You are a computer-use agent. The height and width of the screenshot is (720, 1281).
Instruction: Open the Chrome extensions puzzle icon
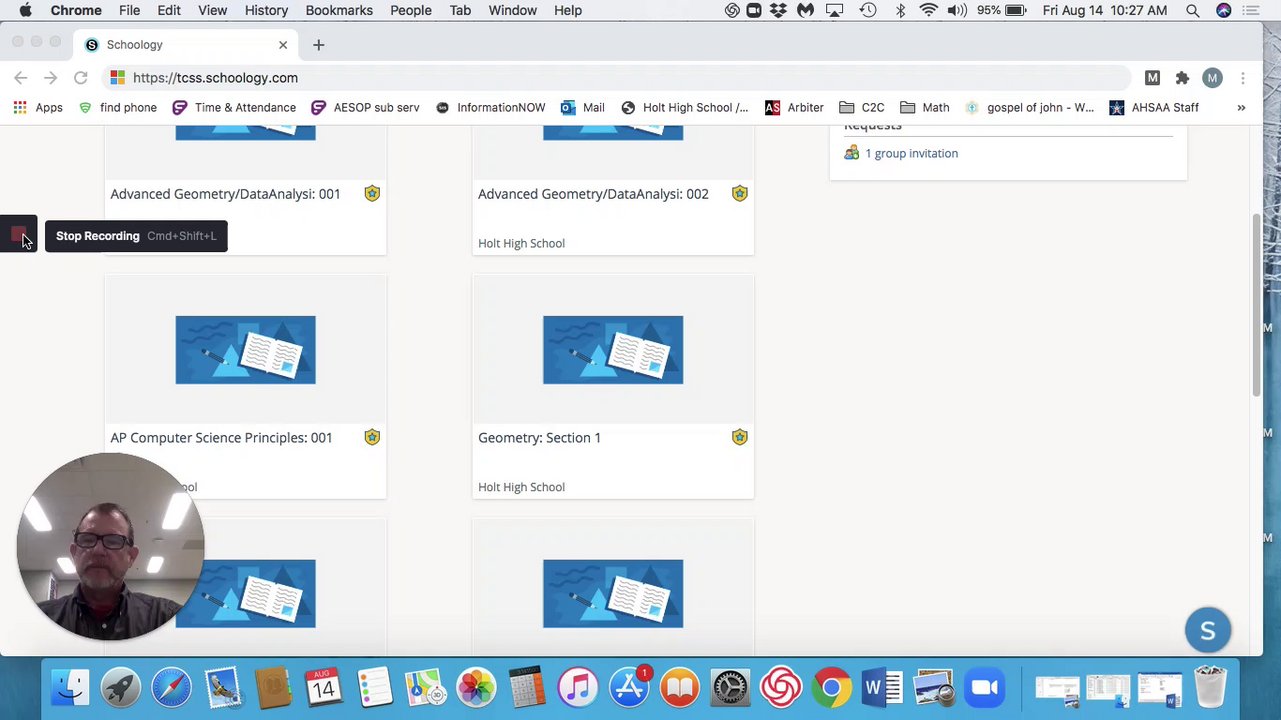[1182, 77]
